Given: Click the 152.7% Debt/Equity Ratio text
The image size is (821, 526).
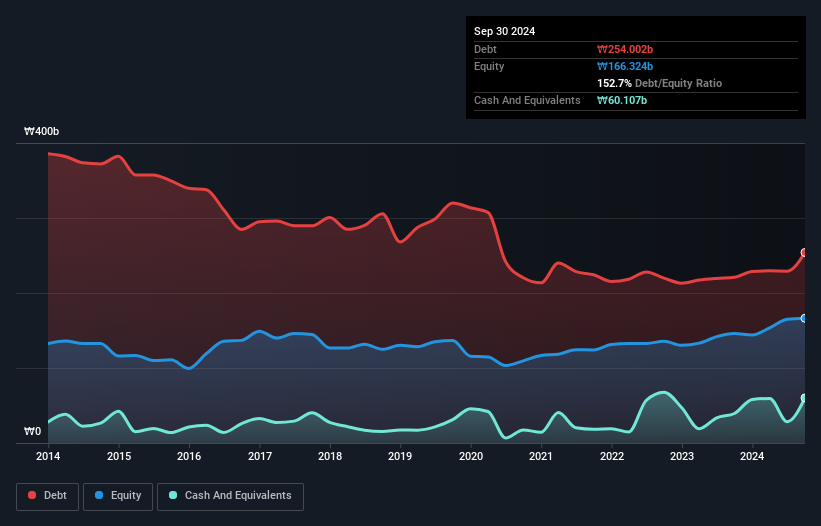Looking at the screenshot, I should pyautogui.click(x=659, y=83).
